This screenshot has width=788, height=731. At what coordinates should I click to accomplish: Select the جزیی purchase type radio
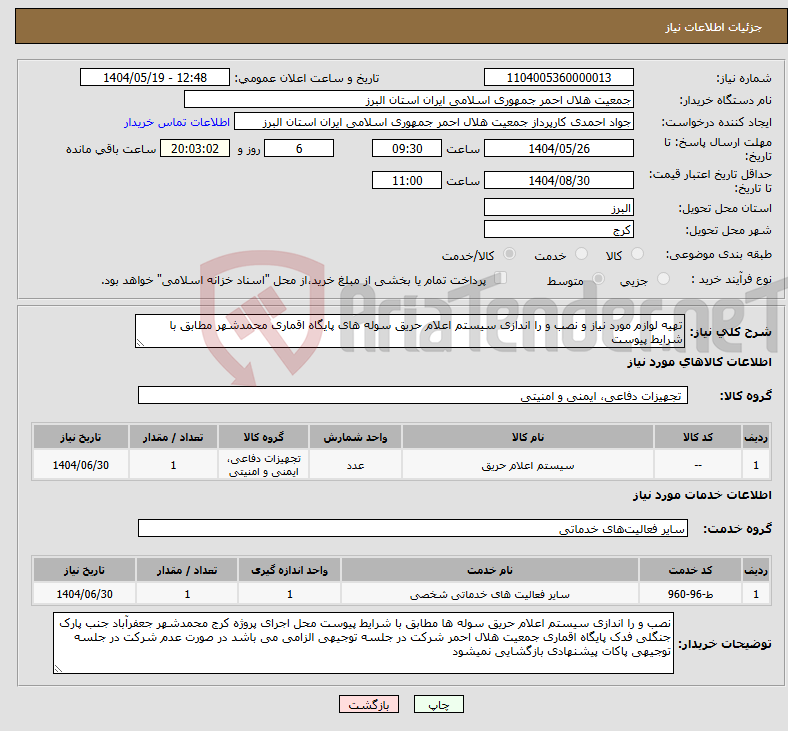pyautogui.click(x=663, y=278)
